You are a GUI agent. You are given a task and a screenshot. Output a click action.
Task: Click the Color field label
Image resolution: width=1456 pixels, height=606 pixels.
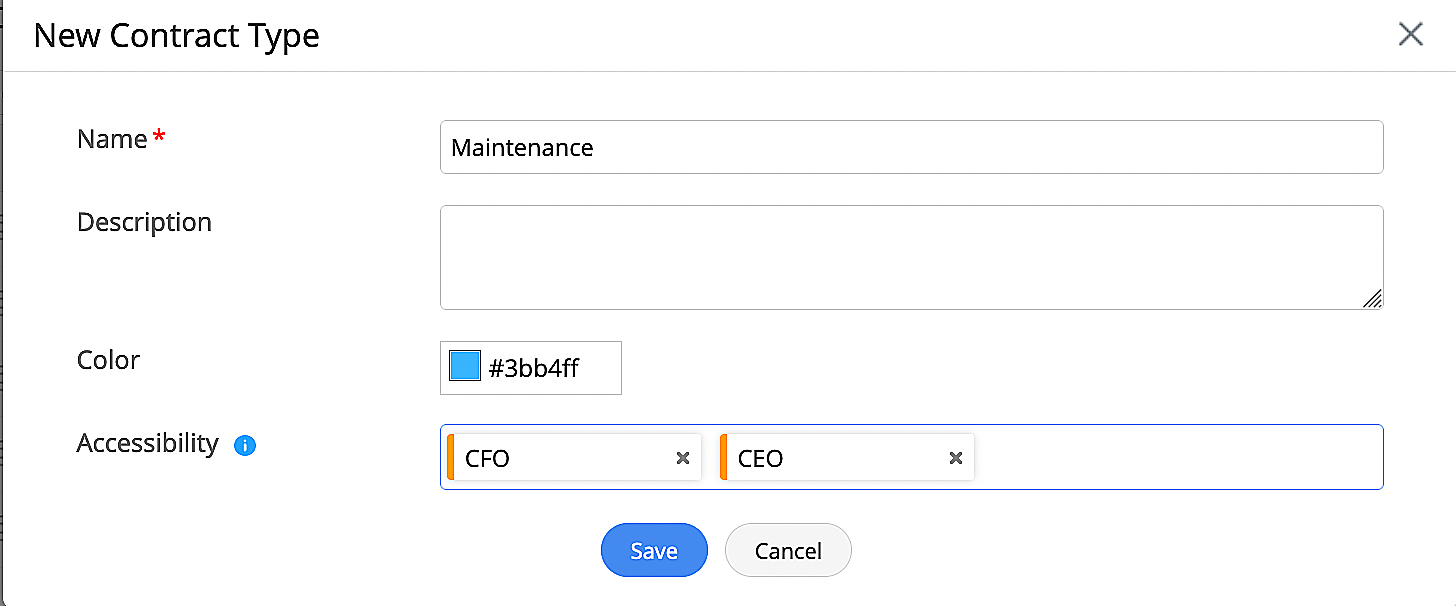(x=108, y=360)
